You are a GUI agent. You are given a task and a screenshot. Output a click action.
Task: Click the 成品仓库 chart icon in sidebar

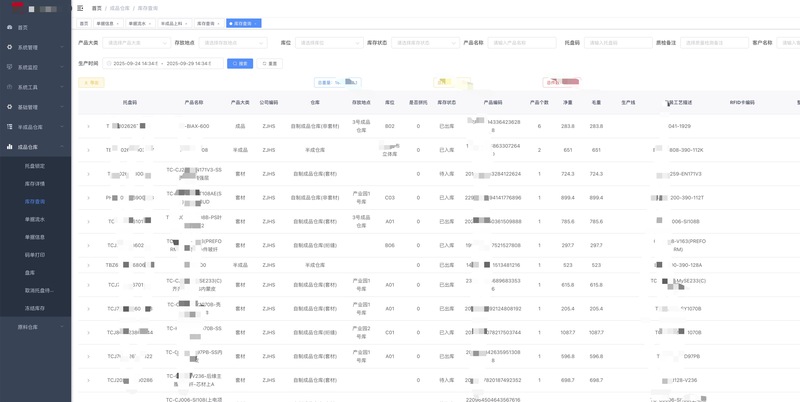click(x=10, y=147)
